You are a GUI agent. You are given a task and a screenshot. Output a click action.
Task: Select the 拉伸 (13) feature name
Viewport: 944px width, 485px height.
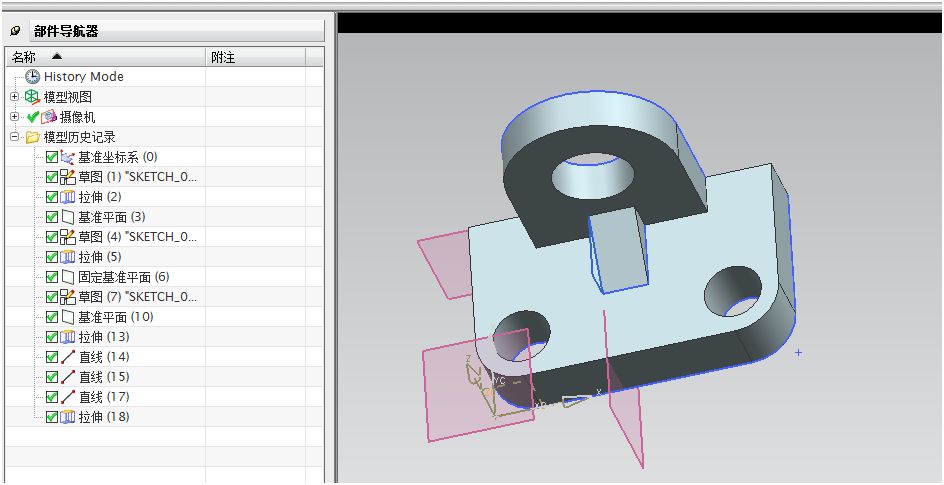(104, 337)
